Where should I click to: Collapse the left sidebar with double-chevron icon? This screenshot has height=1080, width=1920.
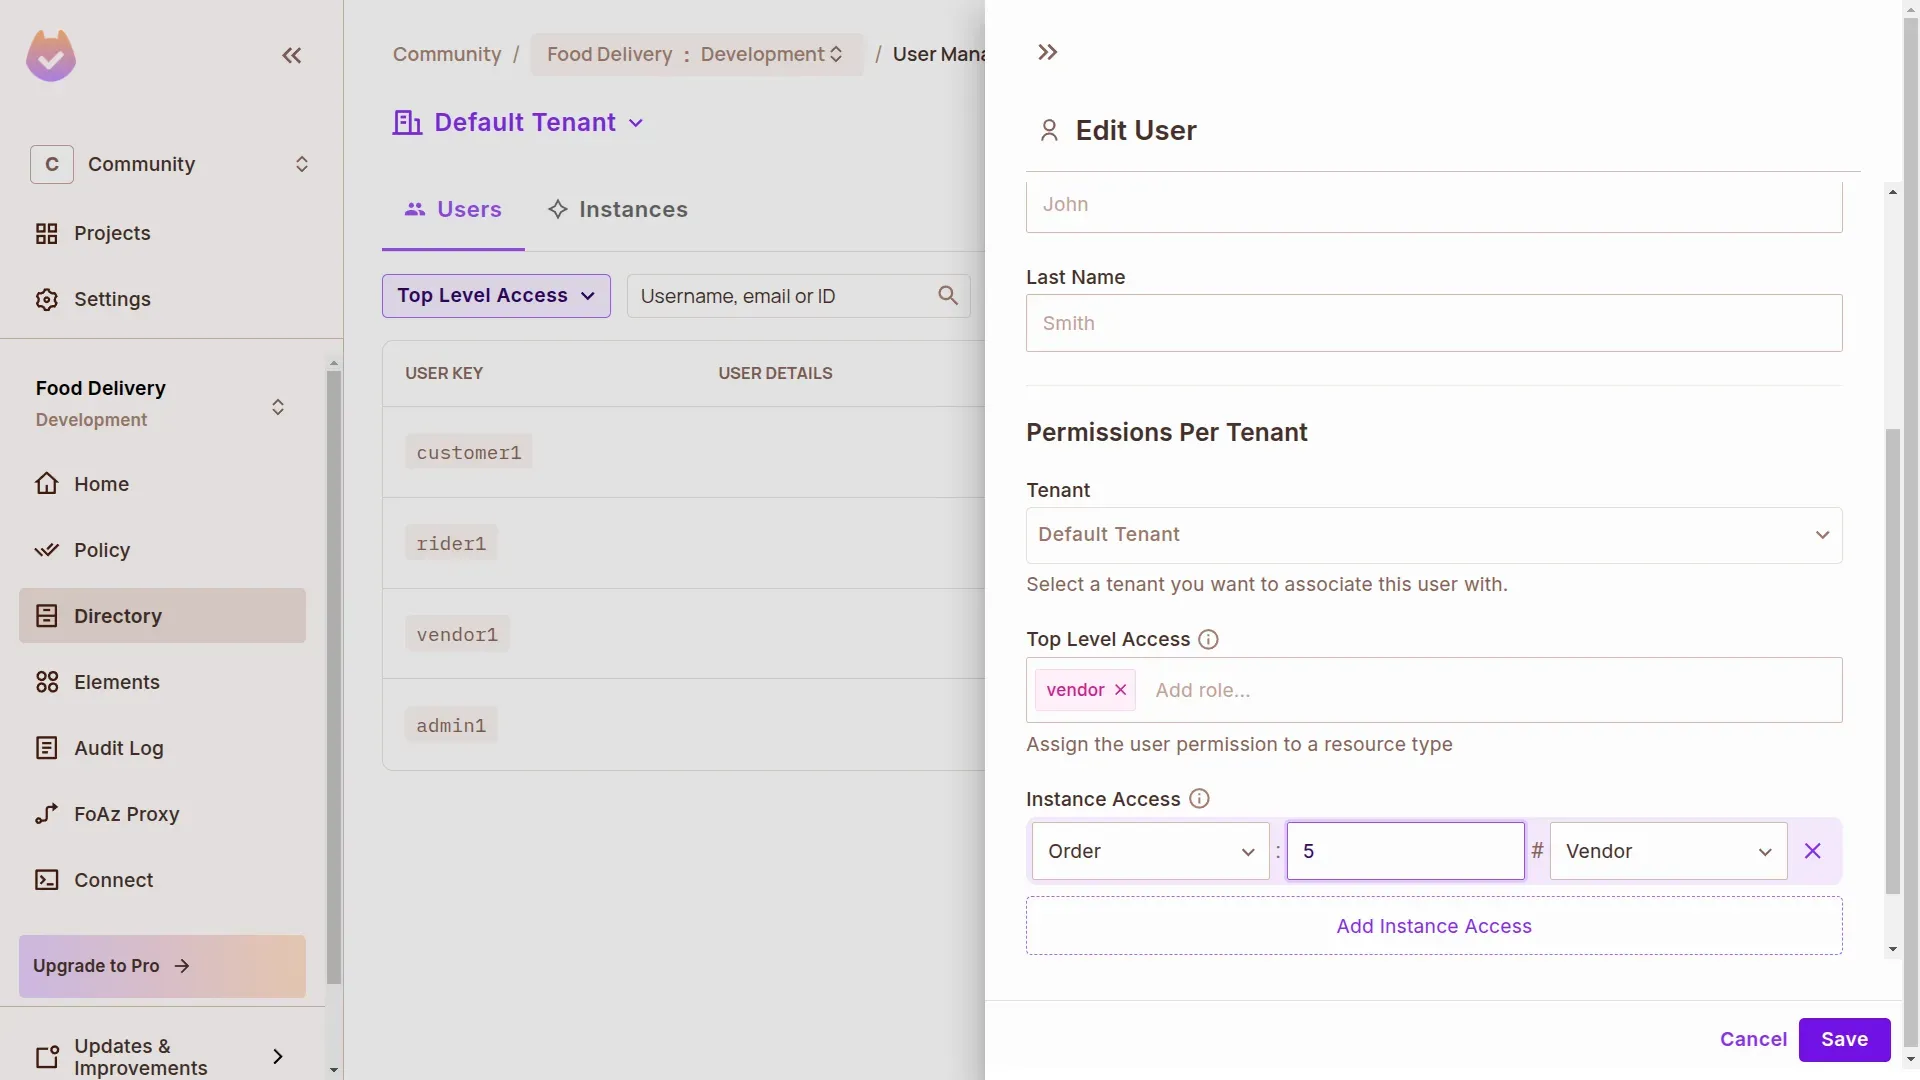click(291, 56)
